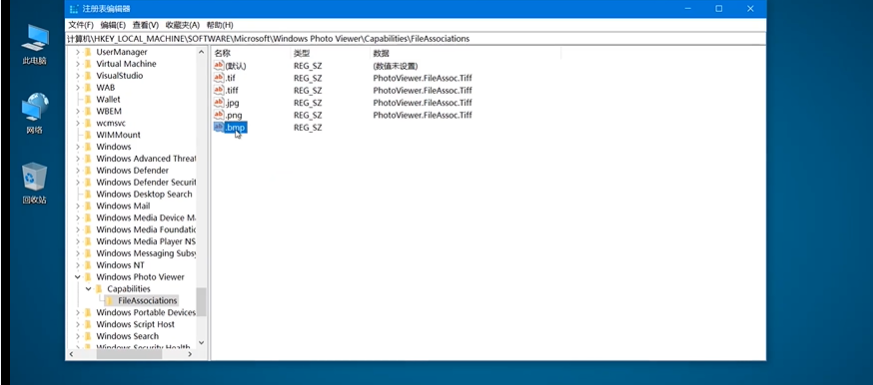The width and height of the screenshot is (873, 385).
Task: Minimize the Registry Editor window
Action: (x=688, y=8)
